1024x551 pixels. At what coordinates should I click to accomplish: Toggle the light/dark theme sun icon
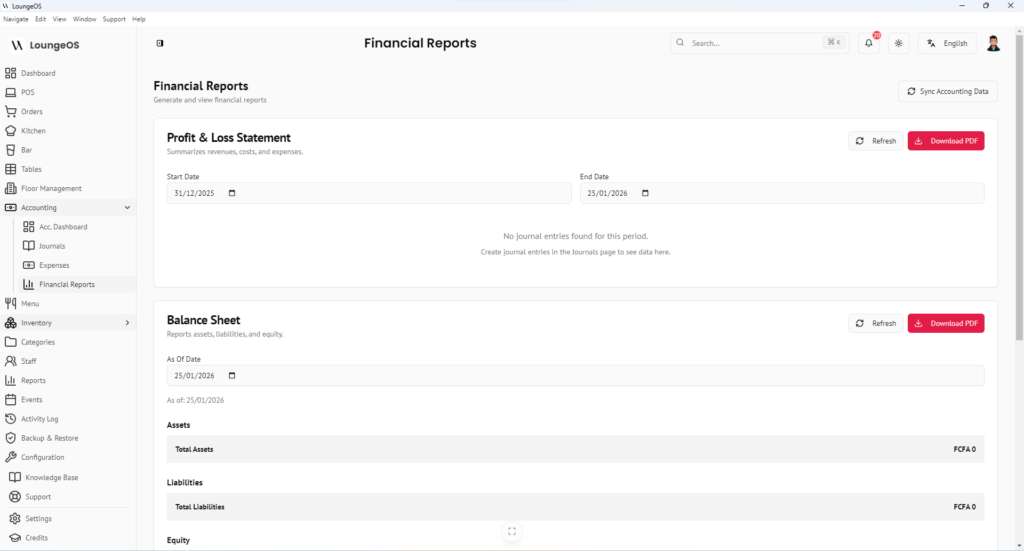[899, 43]
